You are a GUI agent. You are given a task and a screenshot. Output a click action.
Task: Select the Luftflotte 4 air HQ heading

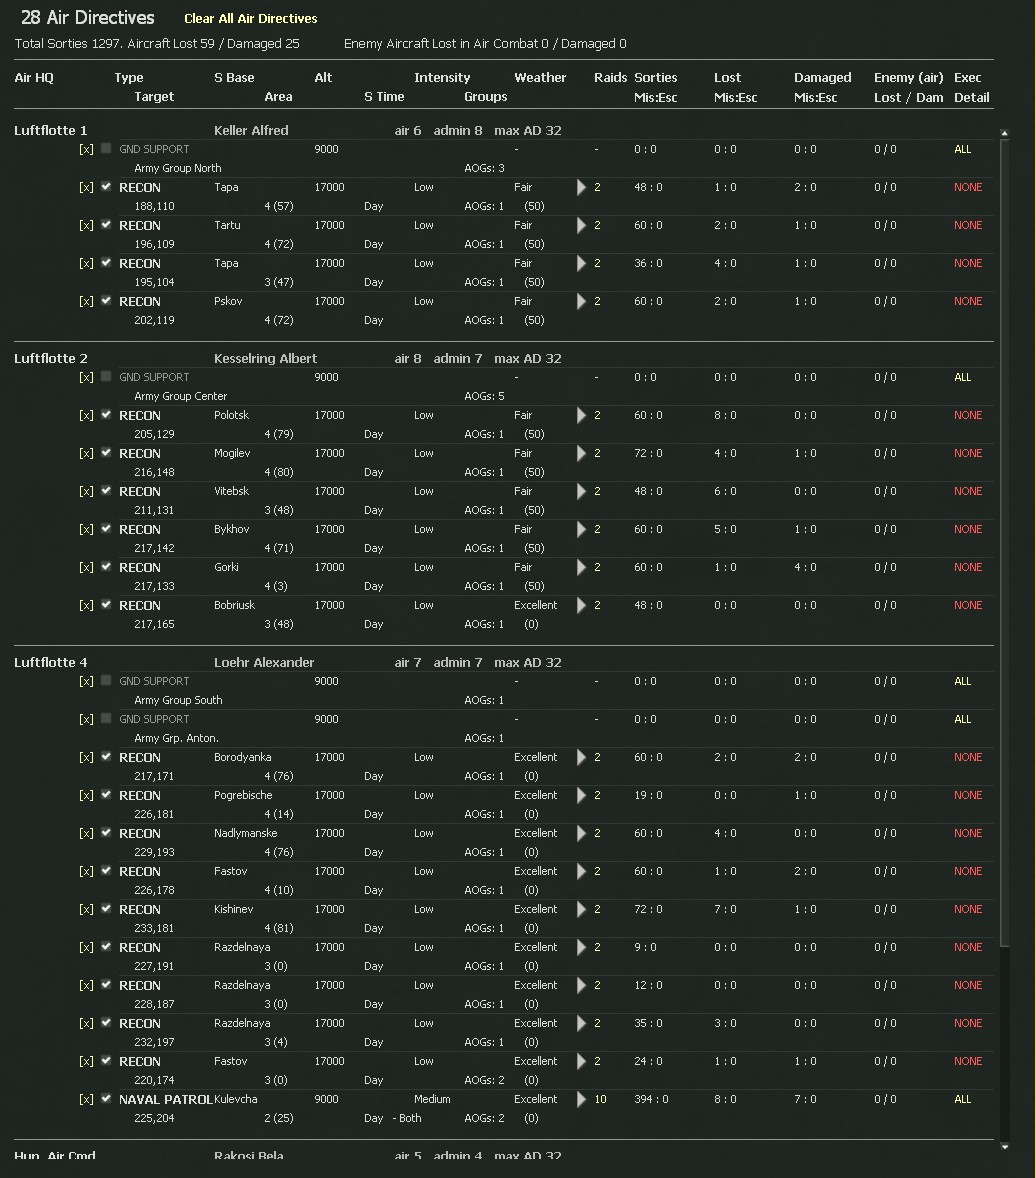(x=51, y=663)
